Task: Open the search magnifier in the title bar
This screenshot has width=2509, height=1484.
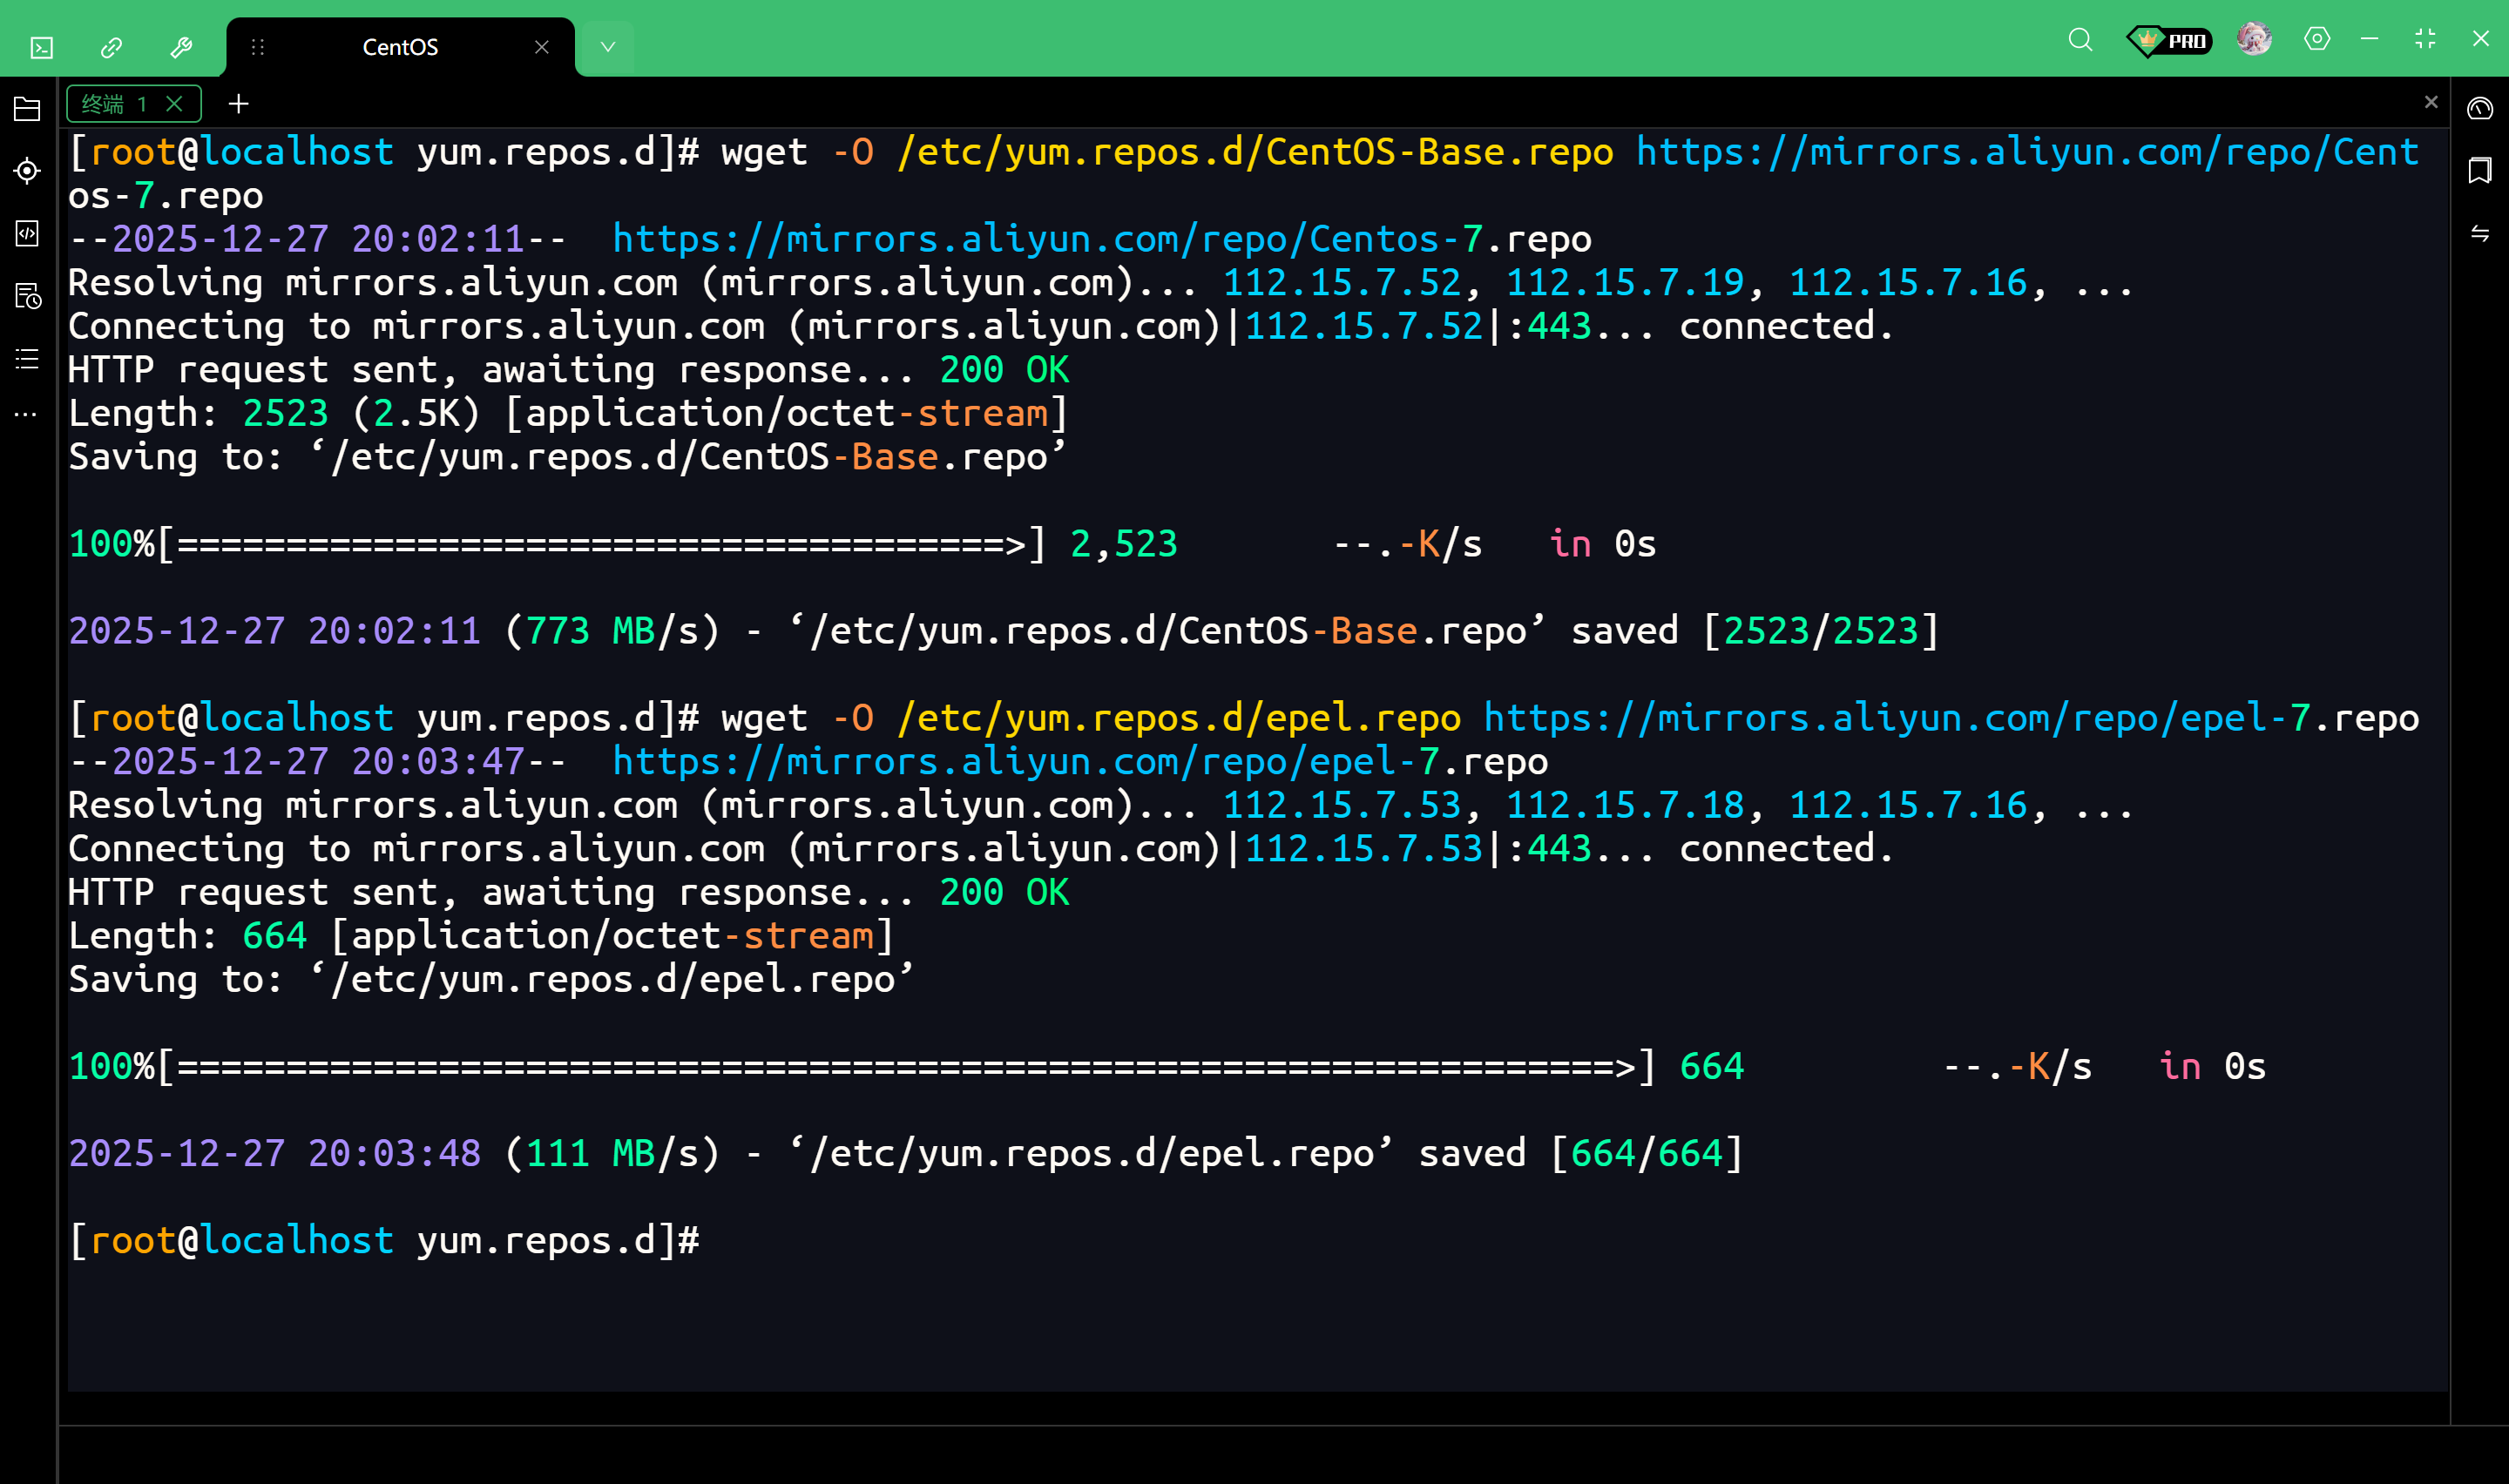Action: click(2080, 40)
